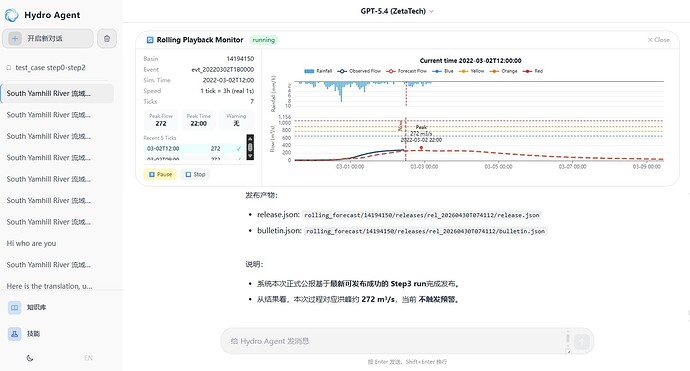Click the Rolling Playback Monitor panel icon

click(x=150, y=40)
